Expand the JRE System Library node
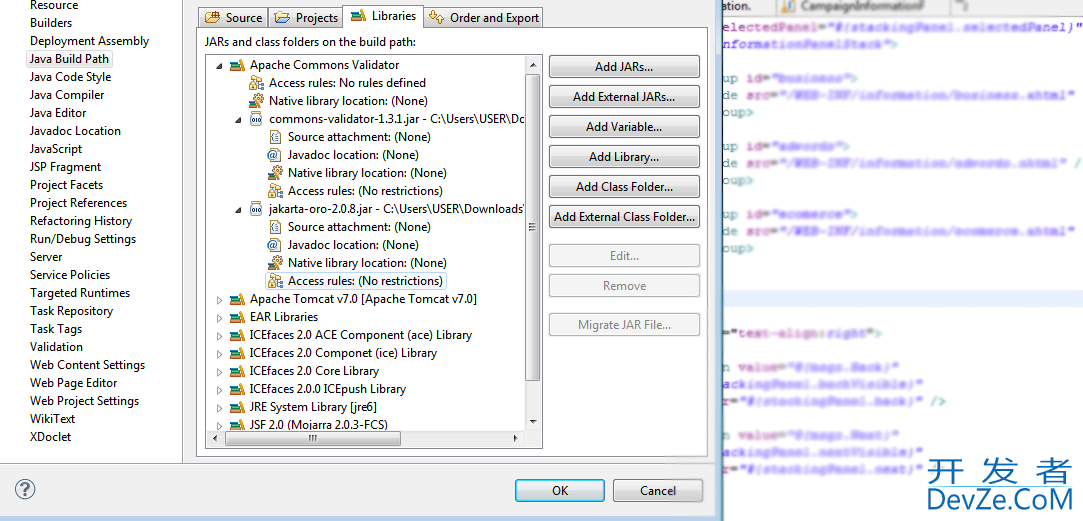The image size is (1083, 521). tap(220, 408)
